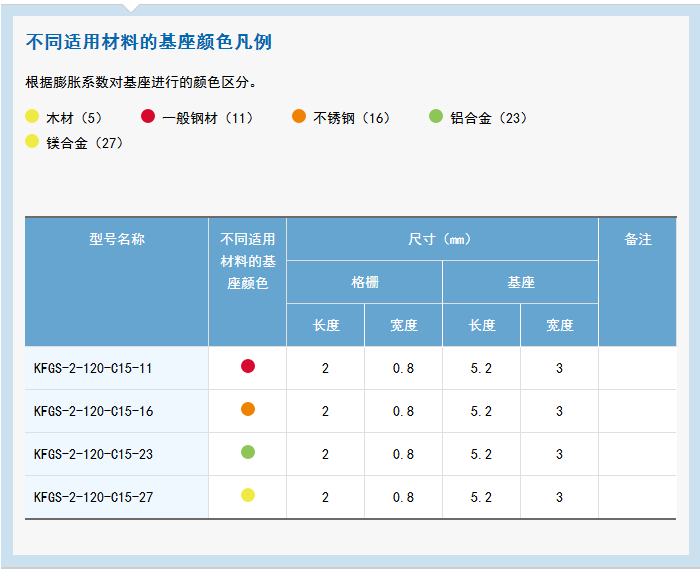This screenshot has height=572, width=700.
Task: Click the yellow dot in the KFGS-2-120-C15-27 row
Action: (248, 495)
